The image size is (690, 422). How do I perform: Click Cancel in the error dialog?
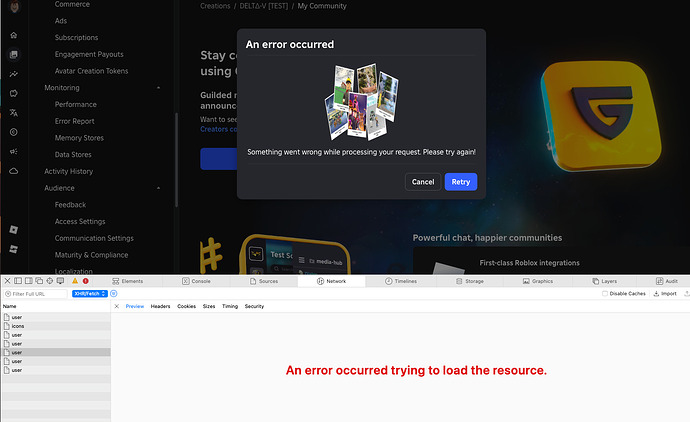[423, 182]
